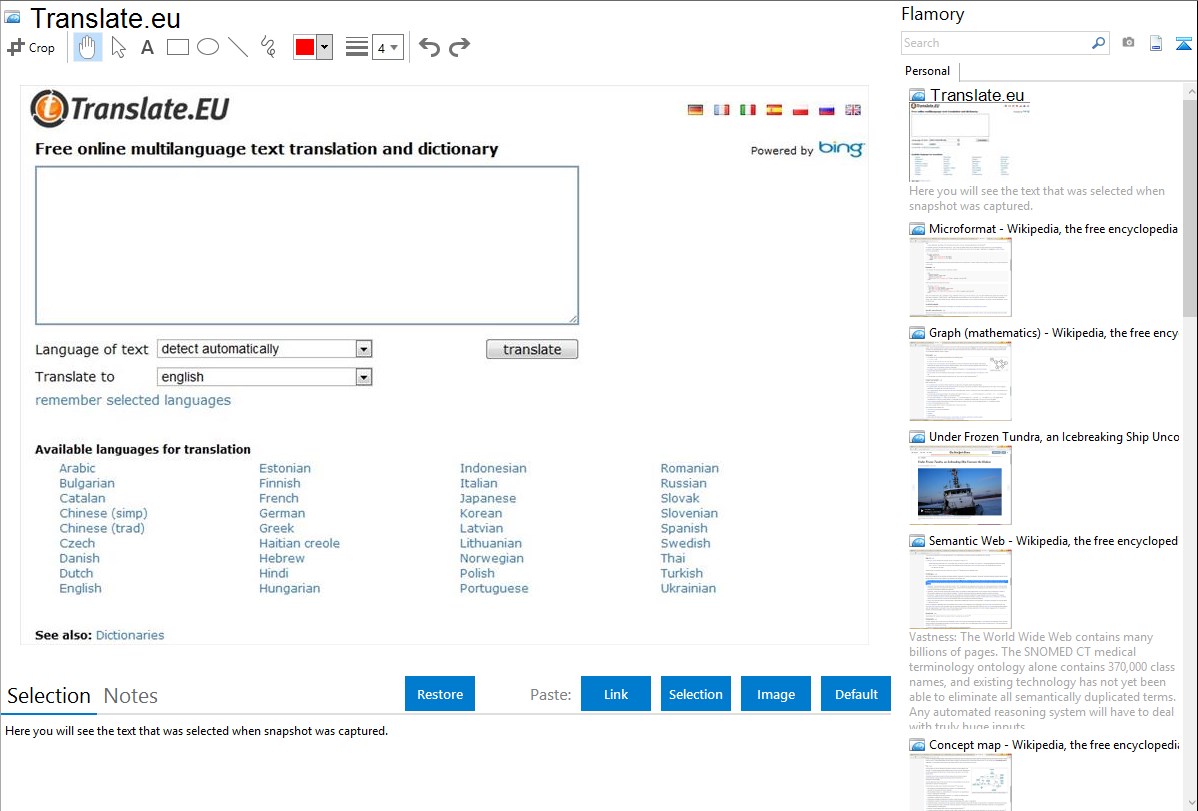Image resolution: width=1198 pixels, height=811 pixels.
Task: Undo the last annotation
Action: pyautogui.click(x=429, y=47)
